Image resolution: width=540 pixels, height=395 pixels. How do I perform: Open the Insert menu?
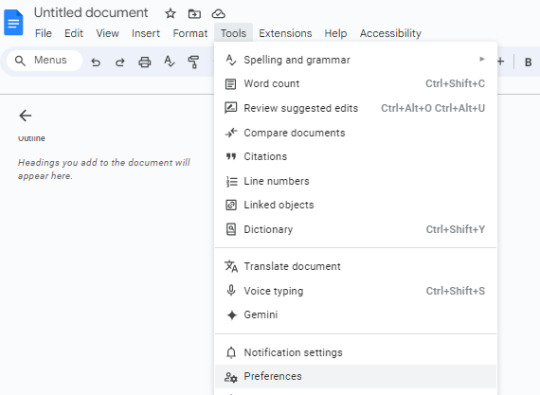click(x=146, y=33)
